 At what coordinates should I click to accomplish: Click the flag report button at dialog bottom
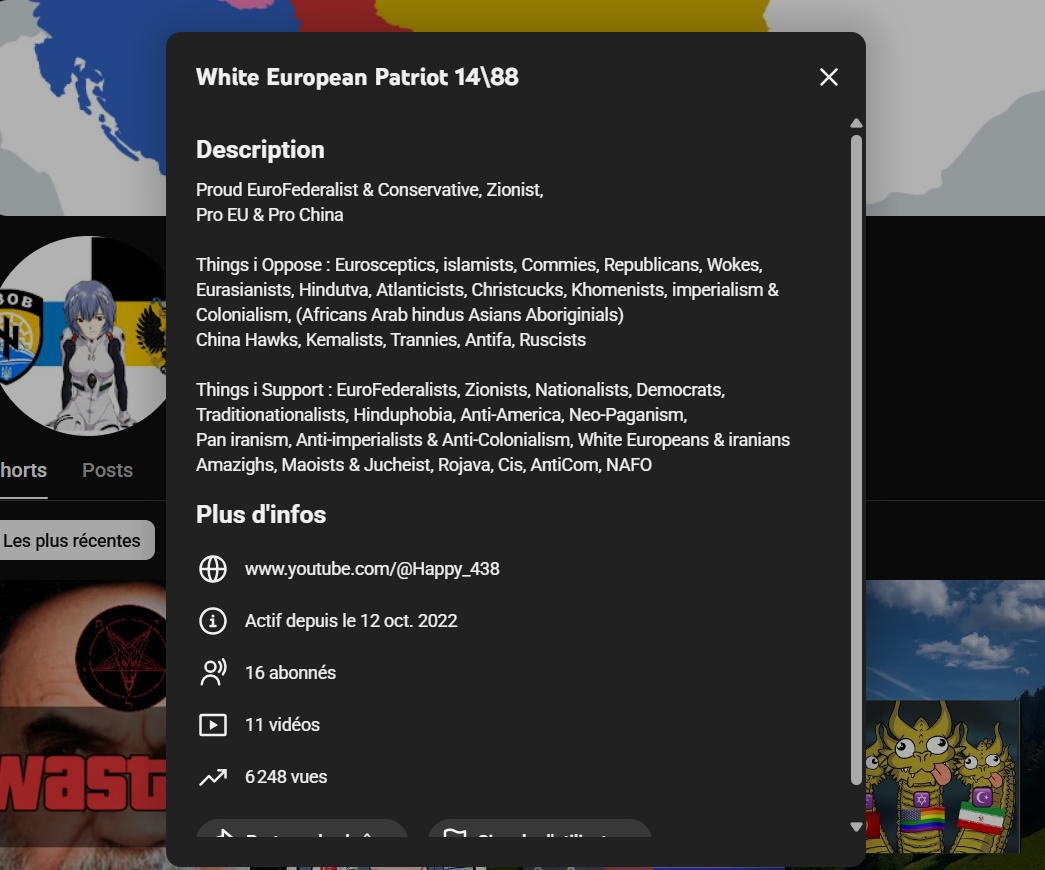(540, 829)
